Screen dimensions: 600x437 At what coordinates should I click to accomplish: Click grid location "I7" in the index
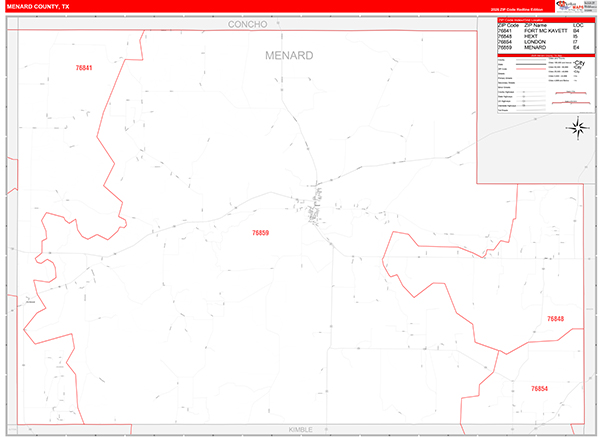point(575,42)
